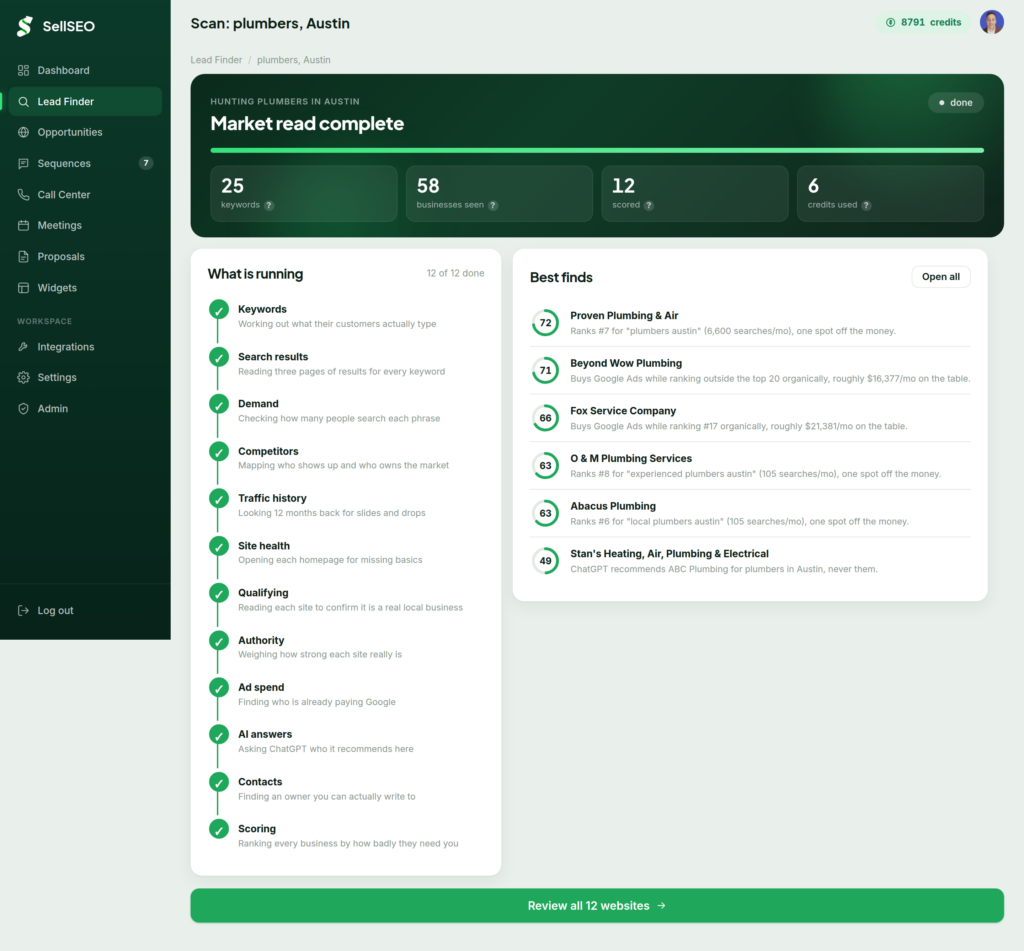Click the 'Market read complete' heading
Viewport: 1024px width, 951px height.
point(307,123)
